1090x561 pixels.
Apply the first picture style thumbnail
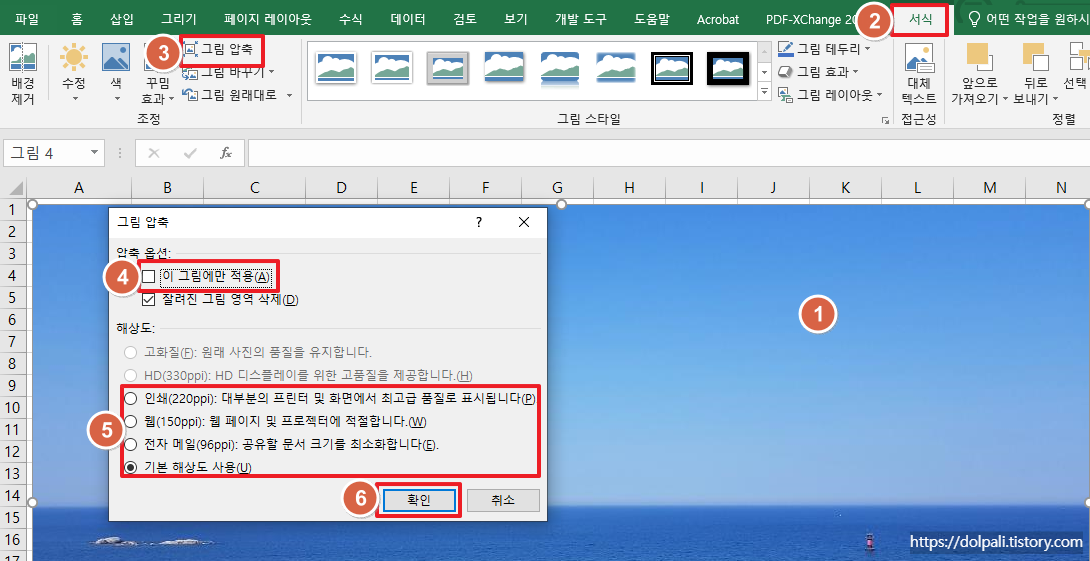point(336,68)
